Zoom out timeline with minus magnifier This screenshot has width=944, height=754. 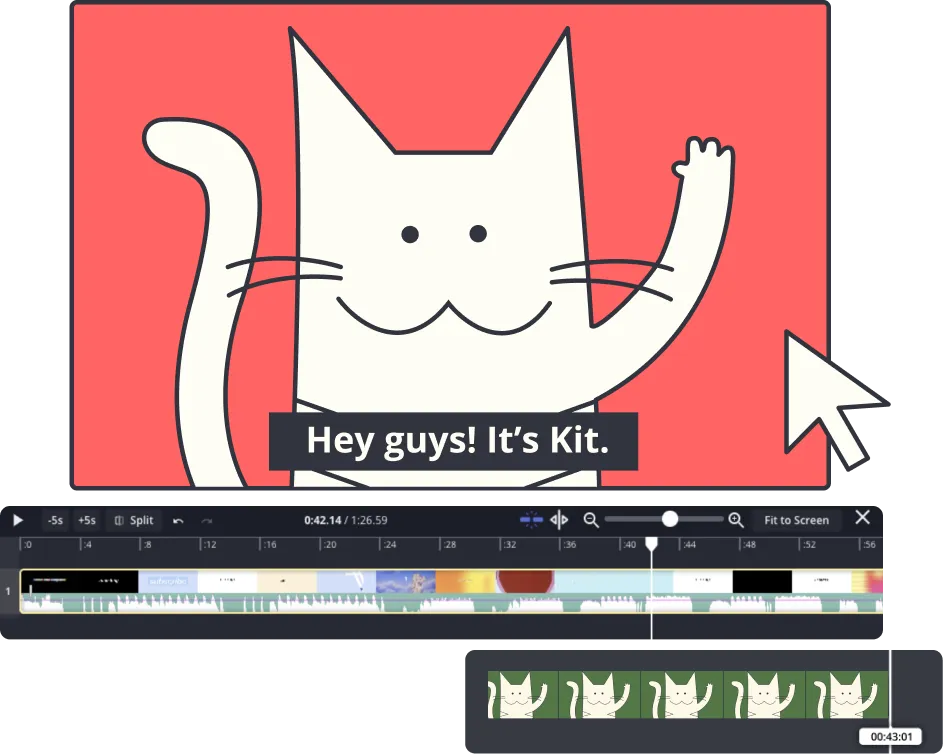591,519
